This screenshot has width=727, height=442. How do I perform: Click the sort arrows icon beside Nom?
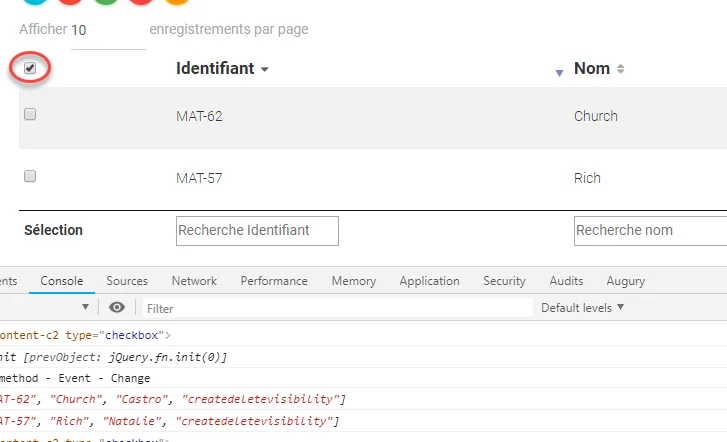point(620,69)
